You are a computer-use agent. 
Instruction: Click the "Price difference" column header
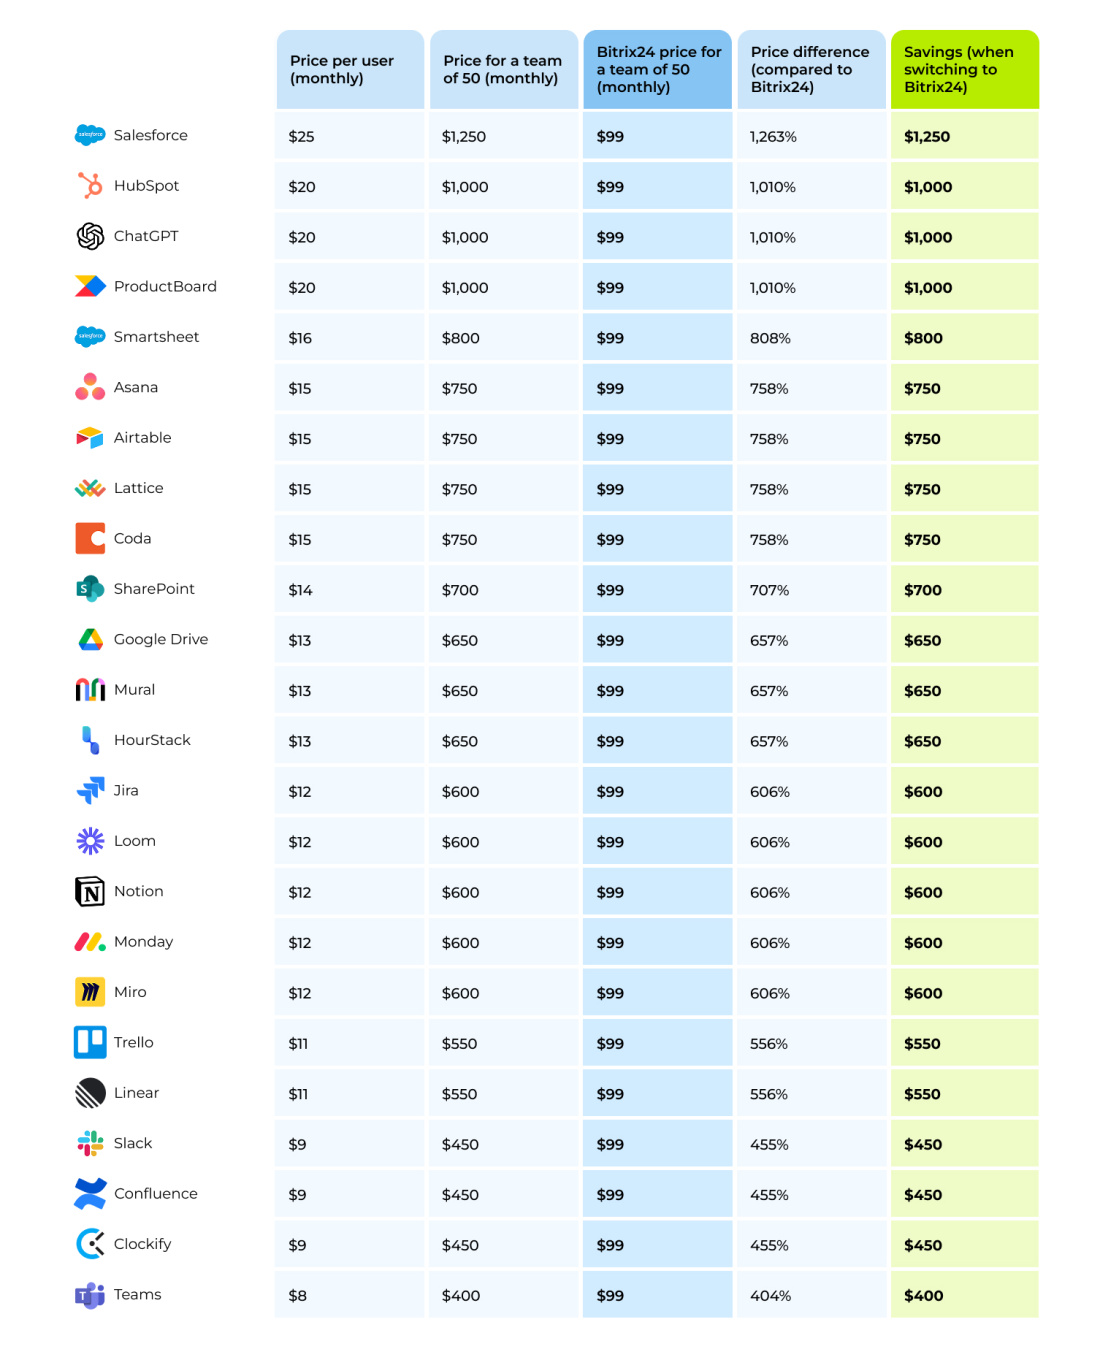pos(810,69)
